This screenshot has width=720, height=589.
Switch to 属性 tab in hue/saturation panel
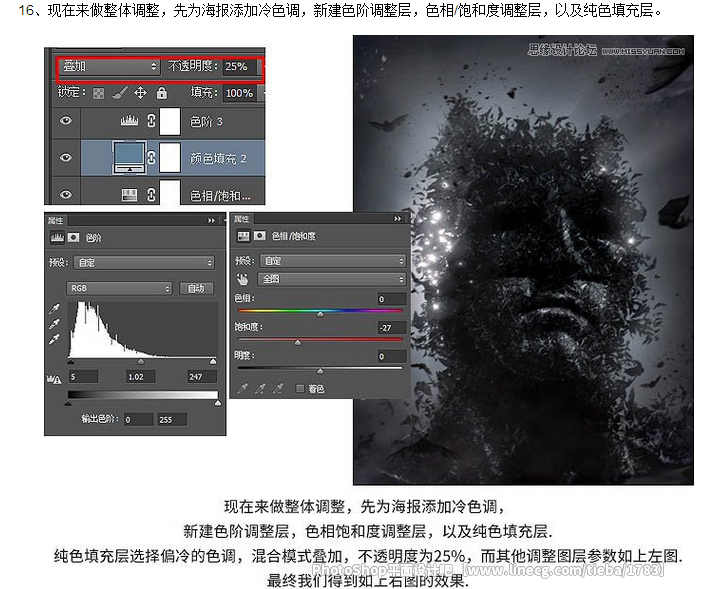pos(242,219)
